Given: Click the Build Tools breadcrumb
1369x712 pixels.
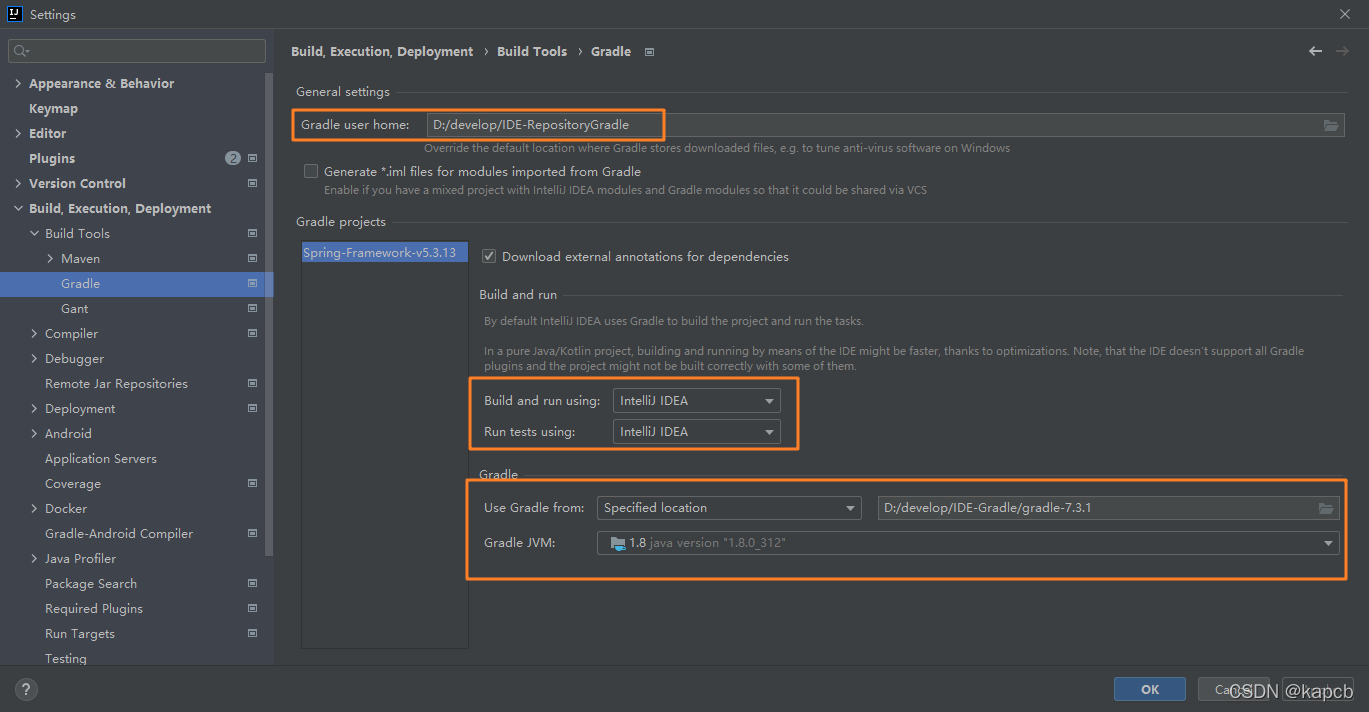Looking at the screenshot, I should pos(532,51).
